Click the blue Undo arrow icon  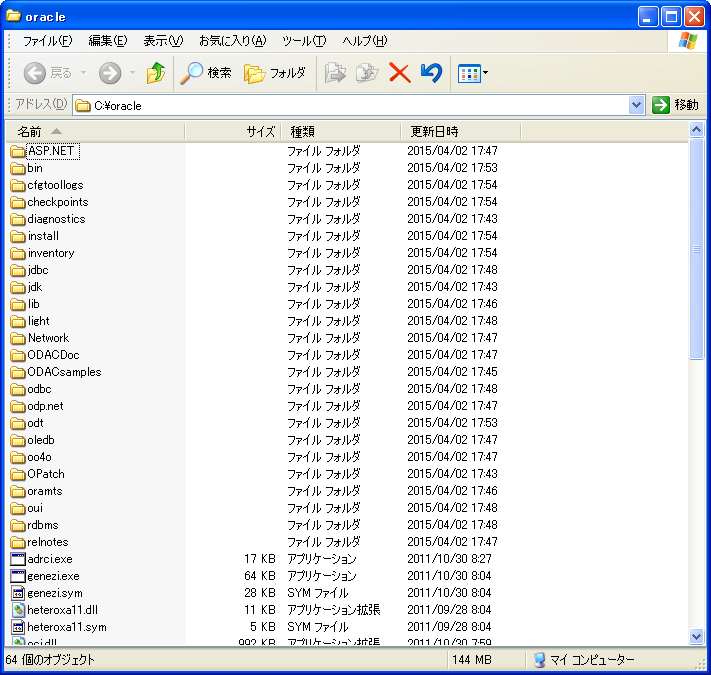(431, 73)
